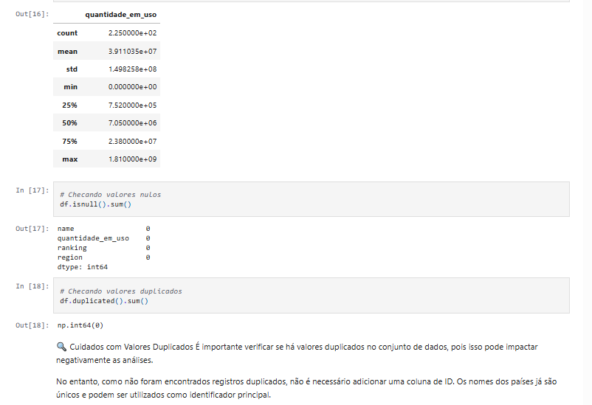Click the 50% percentile row
The image size is (592, 405).
point(106,123)
